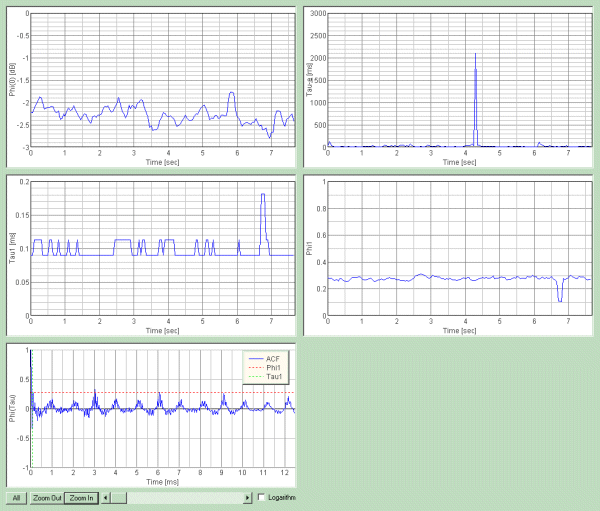Image resolution: width=600 pixels, height=511 pixels.
Task: Click the Time [ms] axis label
Action: (162, 481)
